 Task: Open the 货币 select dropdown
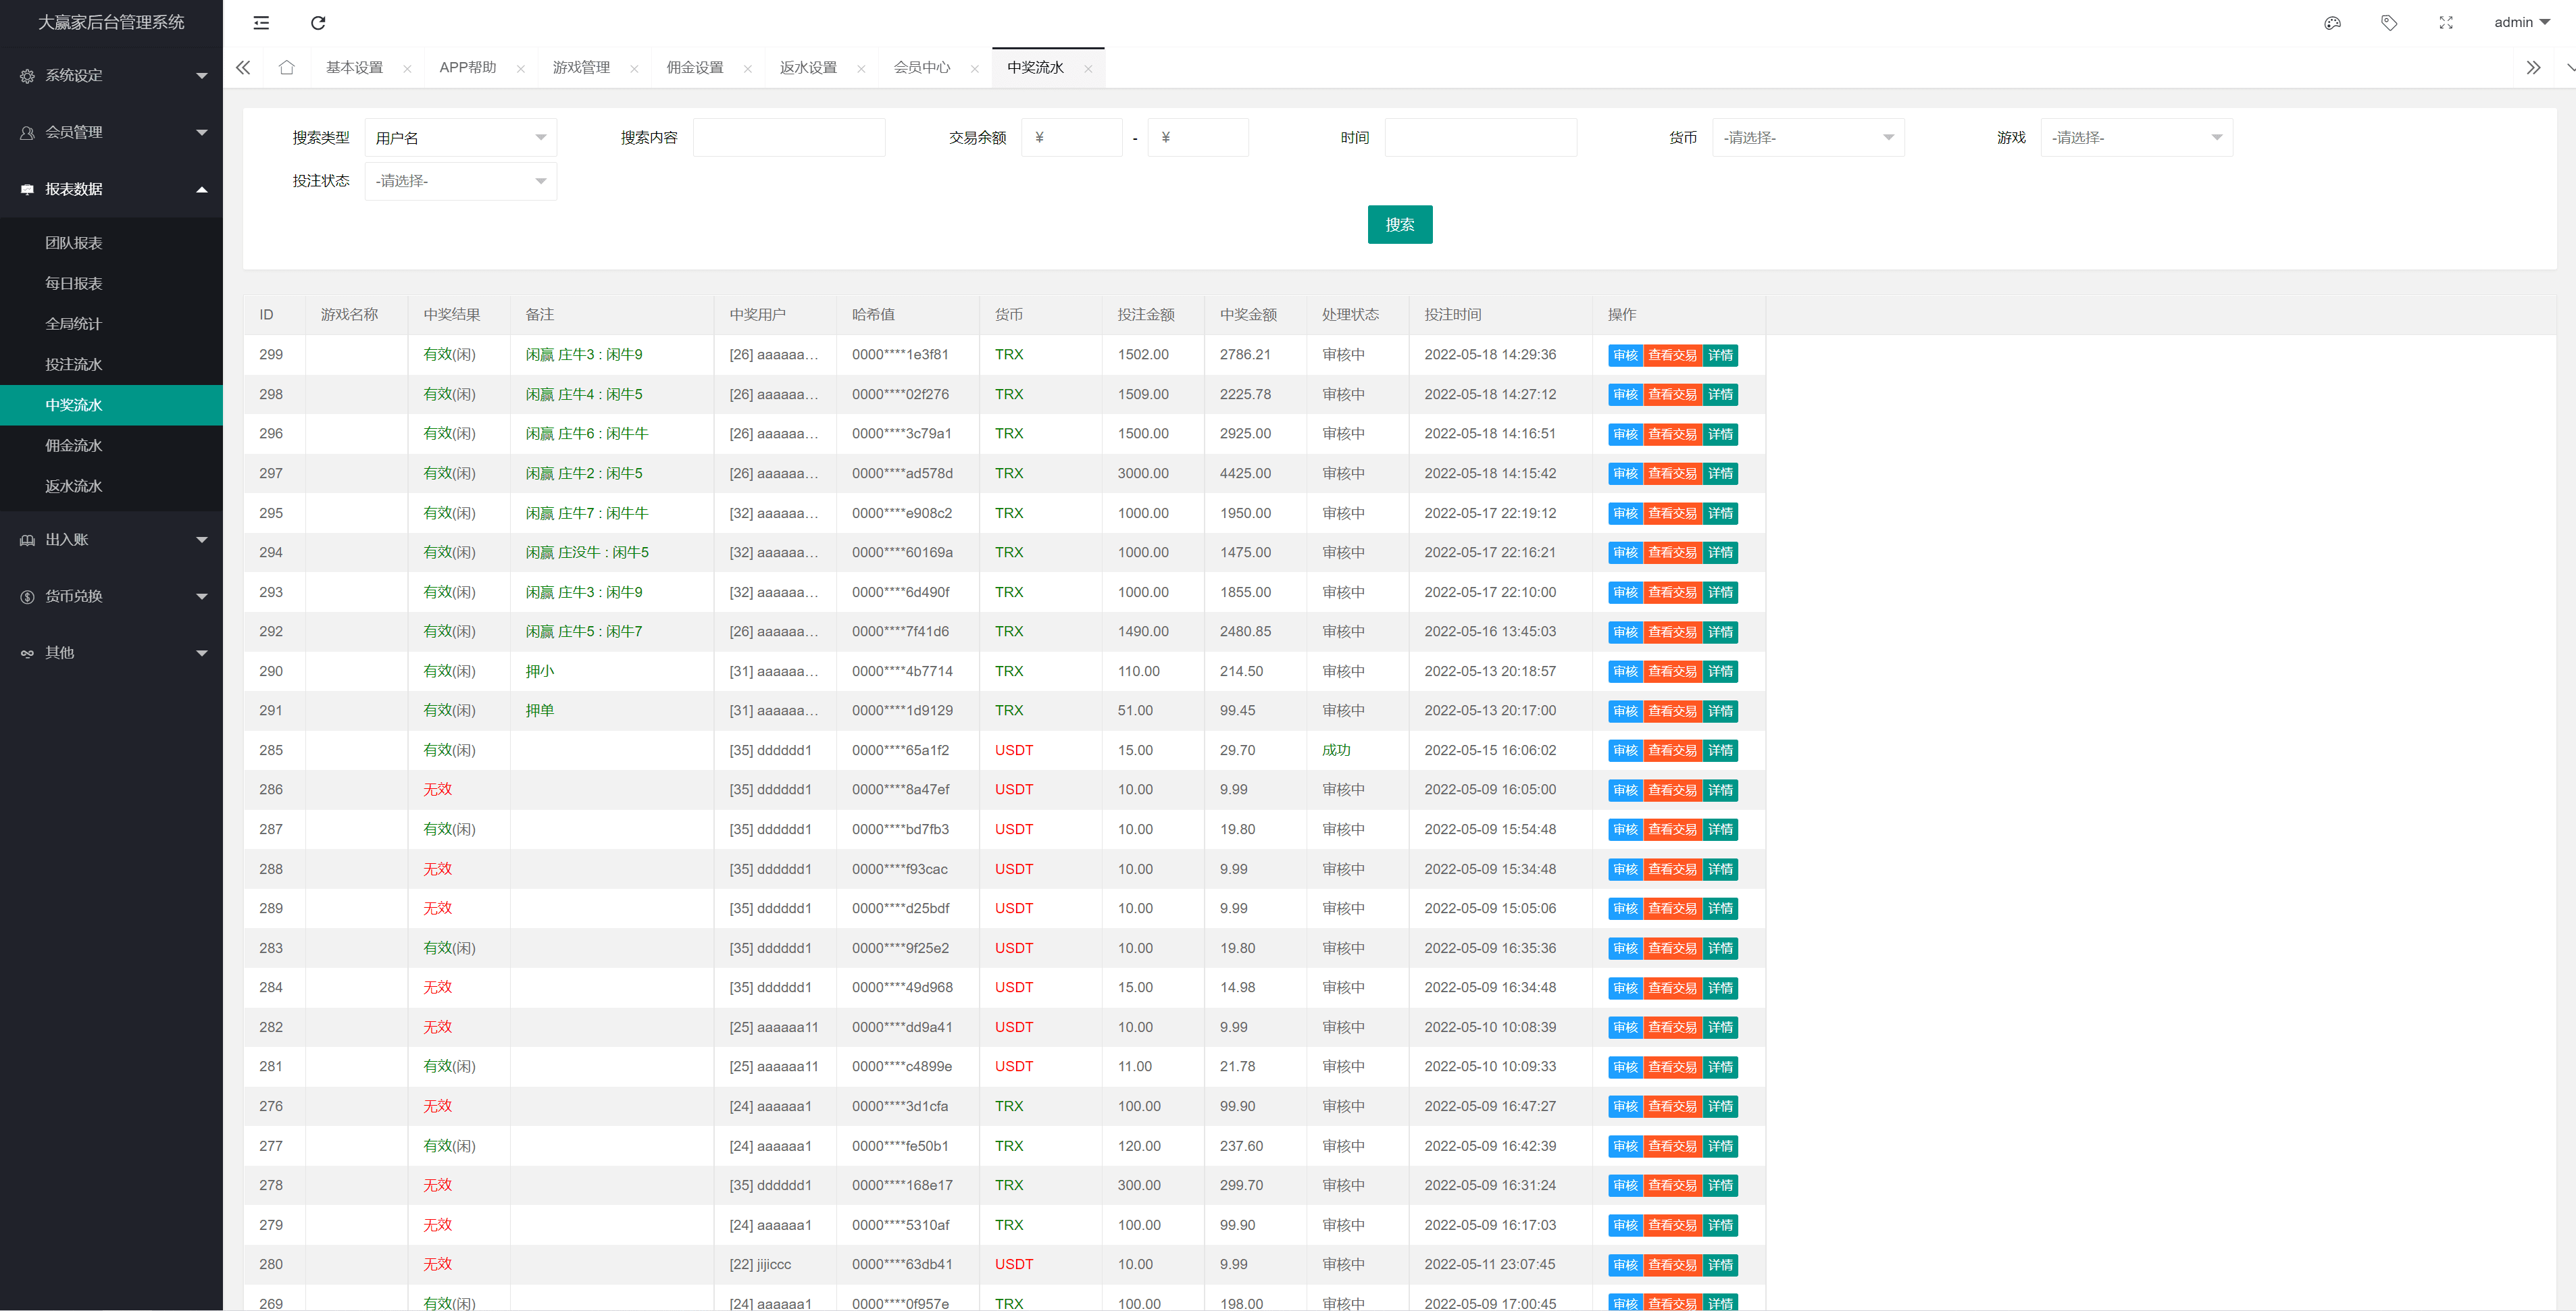(1807, 138)
